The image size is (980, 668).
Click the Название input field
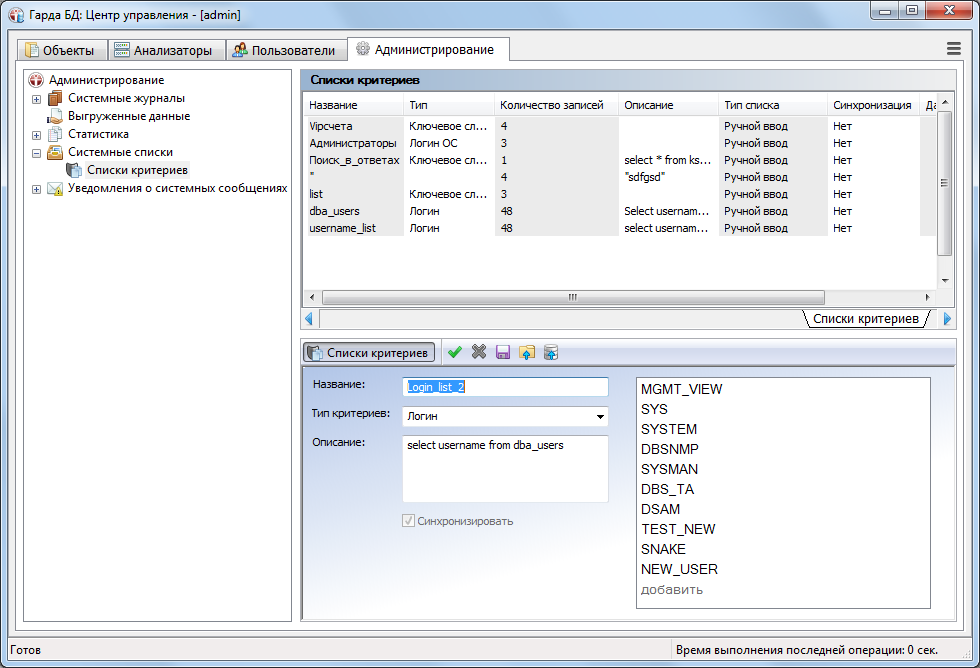505,387
